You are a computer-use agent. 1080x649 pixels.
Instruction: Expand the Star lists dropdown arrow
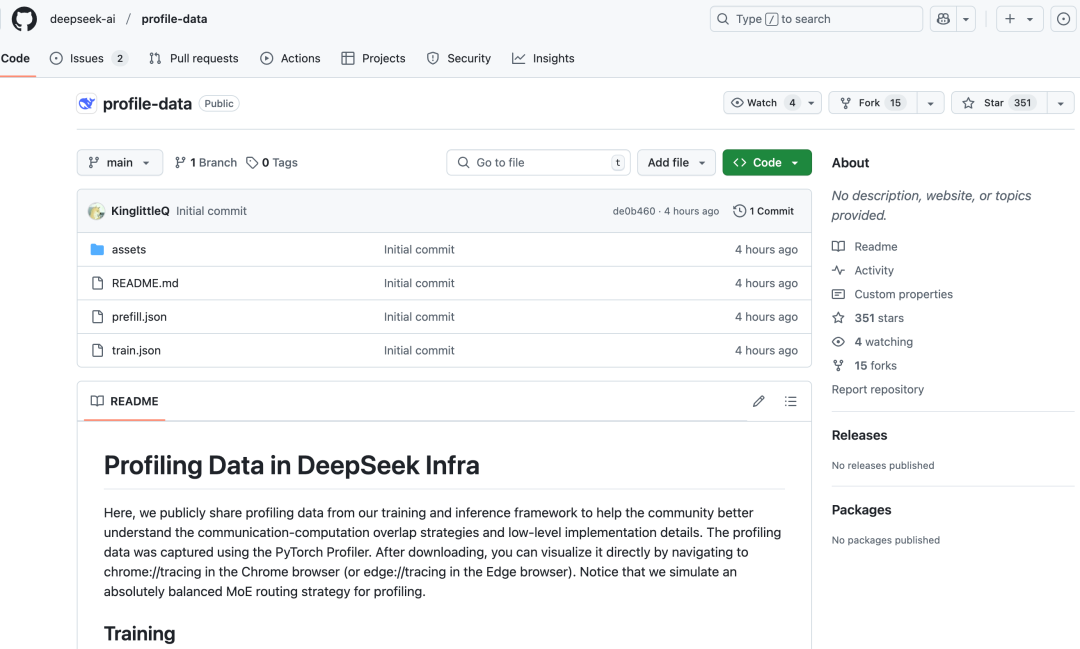pyautogui.click(x=1061, y=103)
